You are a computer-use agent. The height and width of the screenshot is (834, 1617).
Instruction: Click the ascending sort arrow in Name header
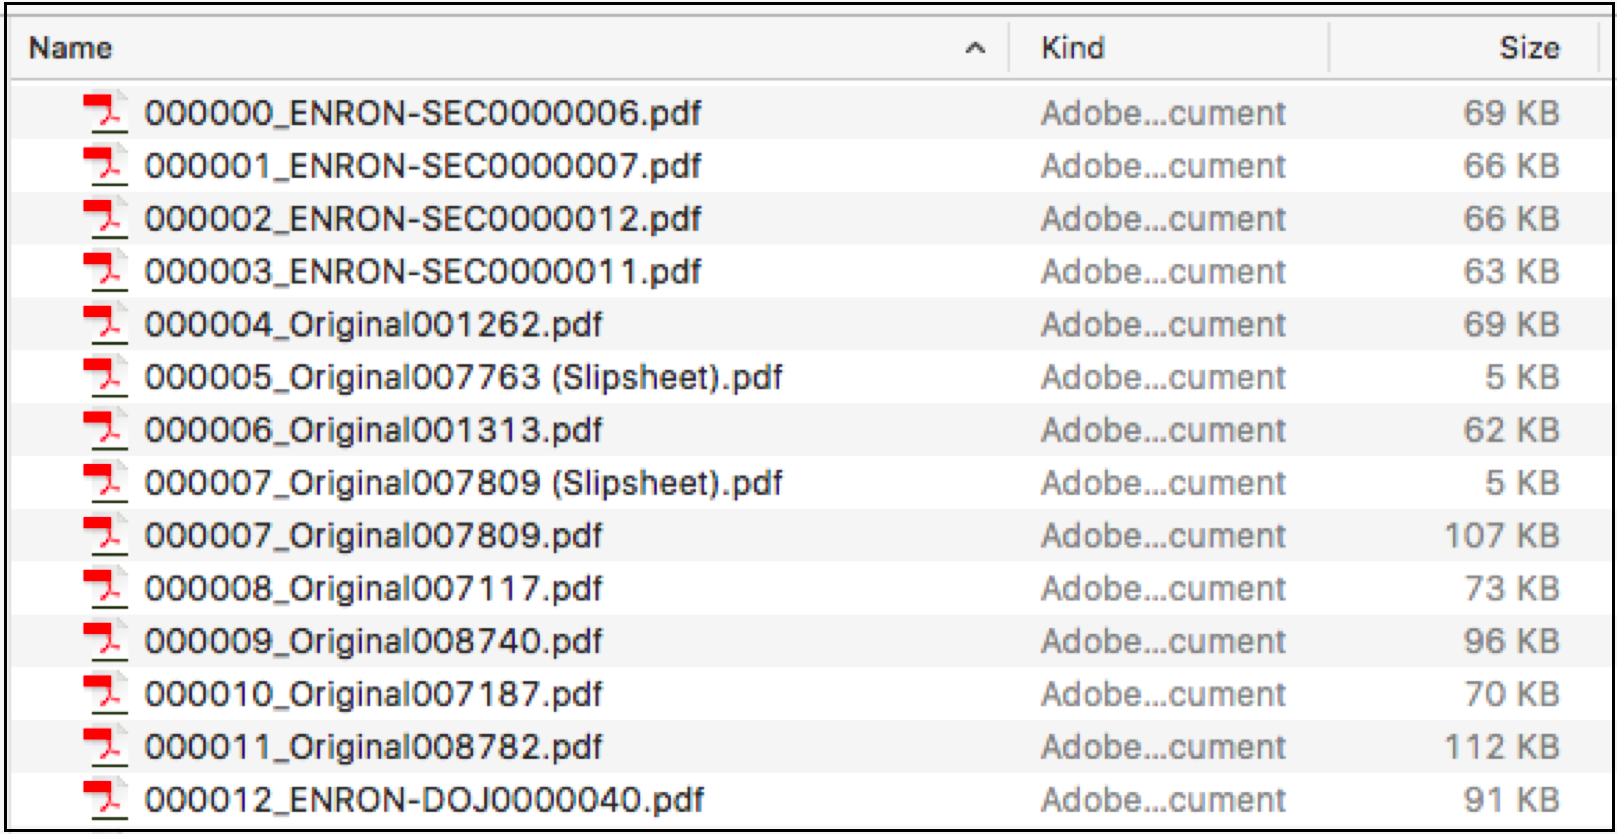[975, 48]
